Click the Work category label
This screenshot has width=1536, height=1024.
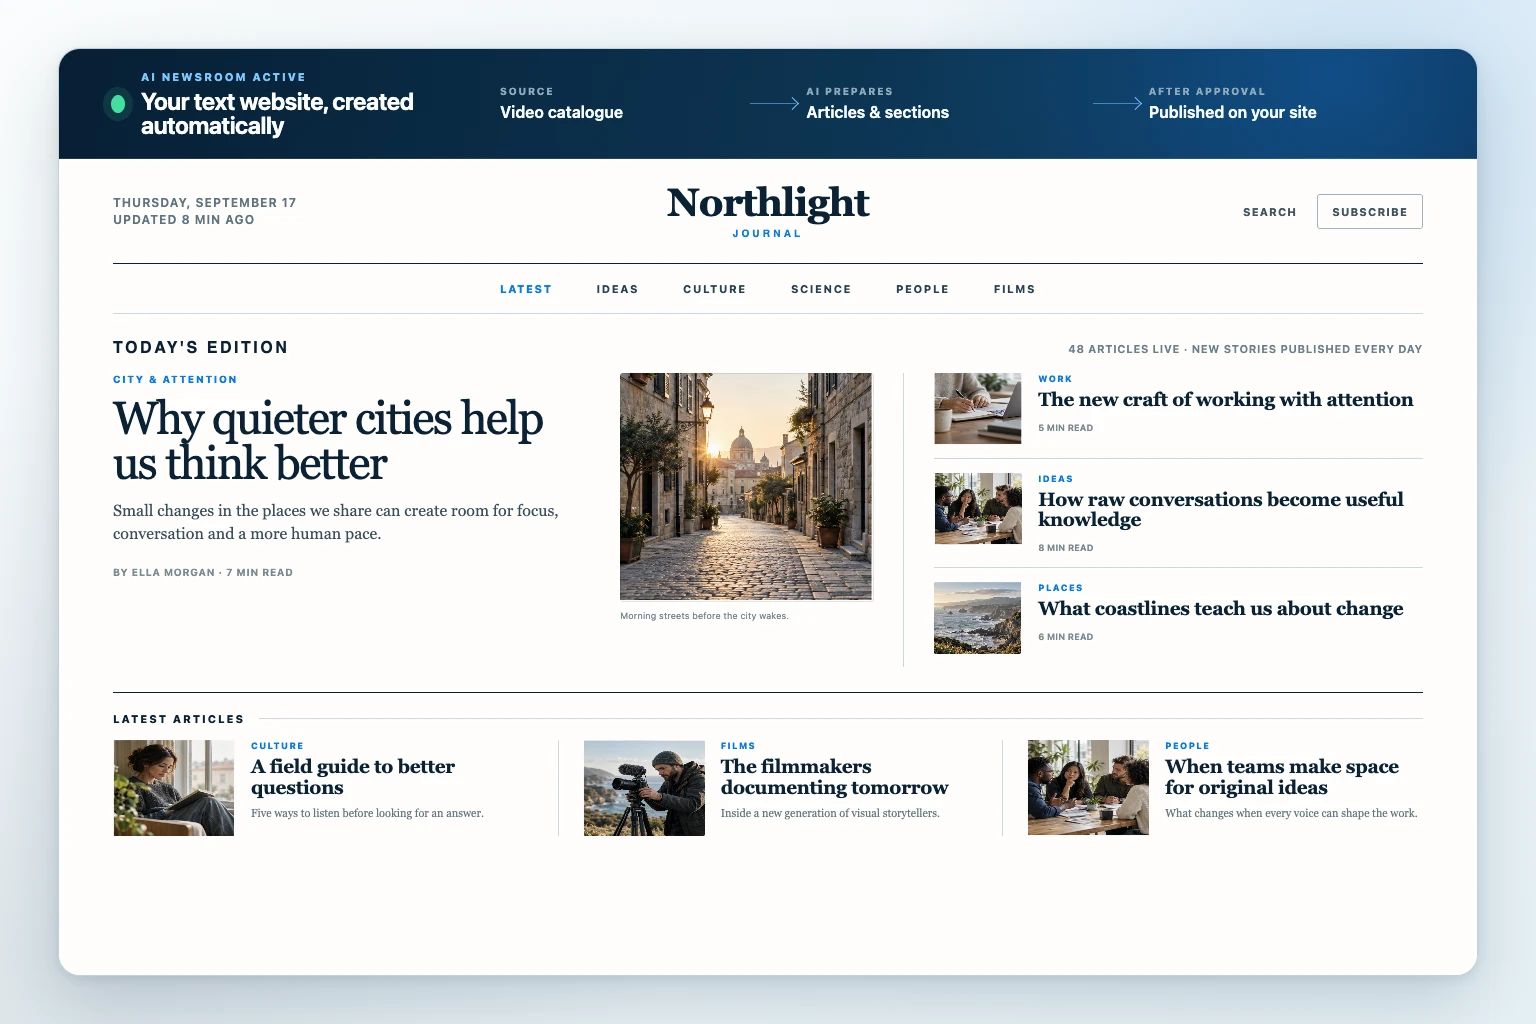point(1055,379)
